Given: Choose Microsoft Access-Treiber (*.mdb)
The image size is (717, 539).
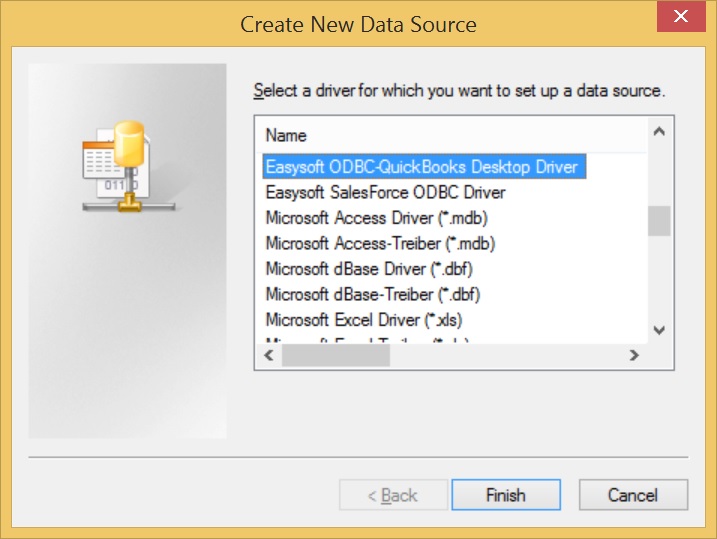Looking at the screenshot, I should point(380,244).
